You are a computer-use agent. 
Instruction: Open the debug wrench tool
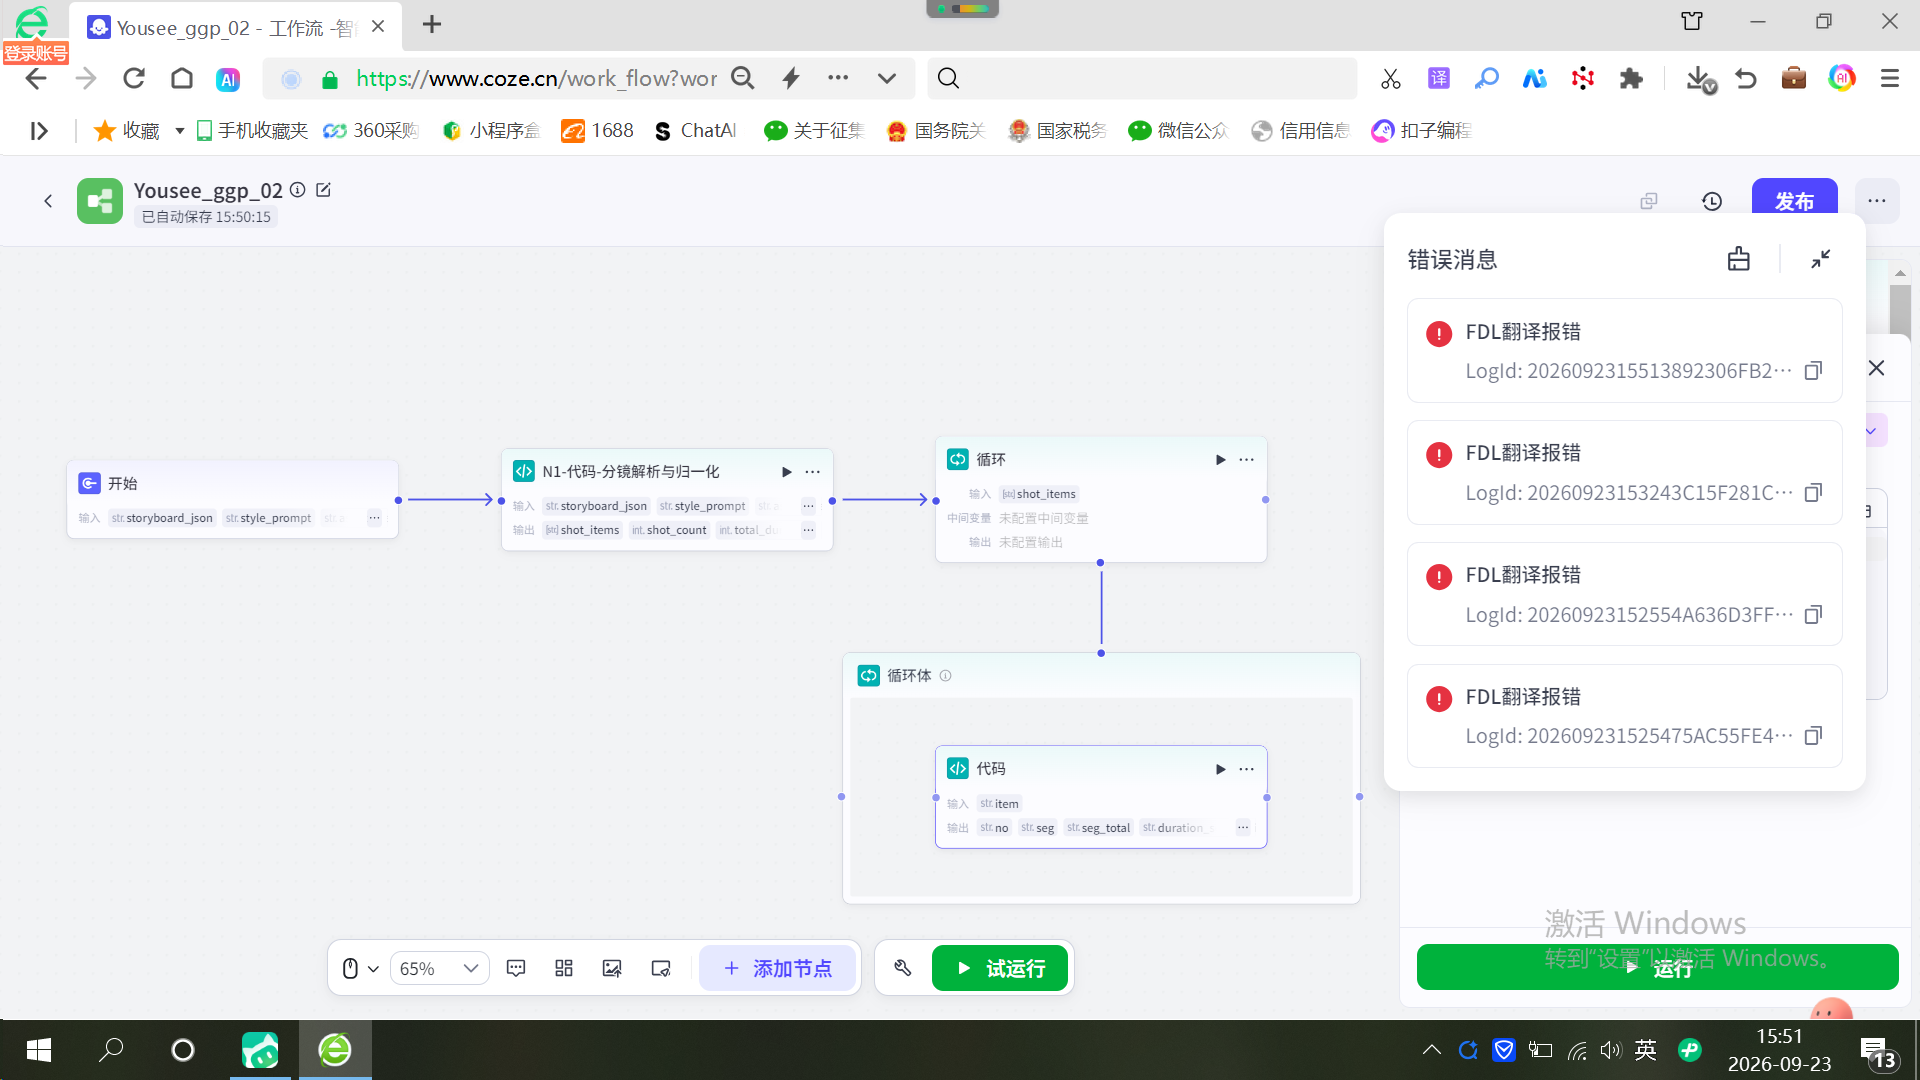(x=903, y=968)
